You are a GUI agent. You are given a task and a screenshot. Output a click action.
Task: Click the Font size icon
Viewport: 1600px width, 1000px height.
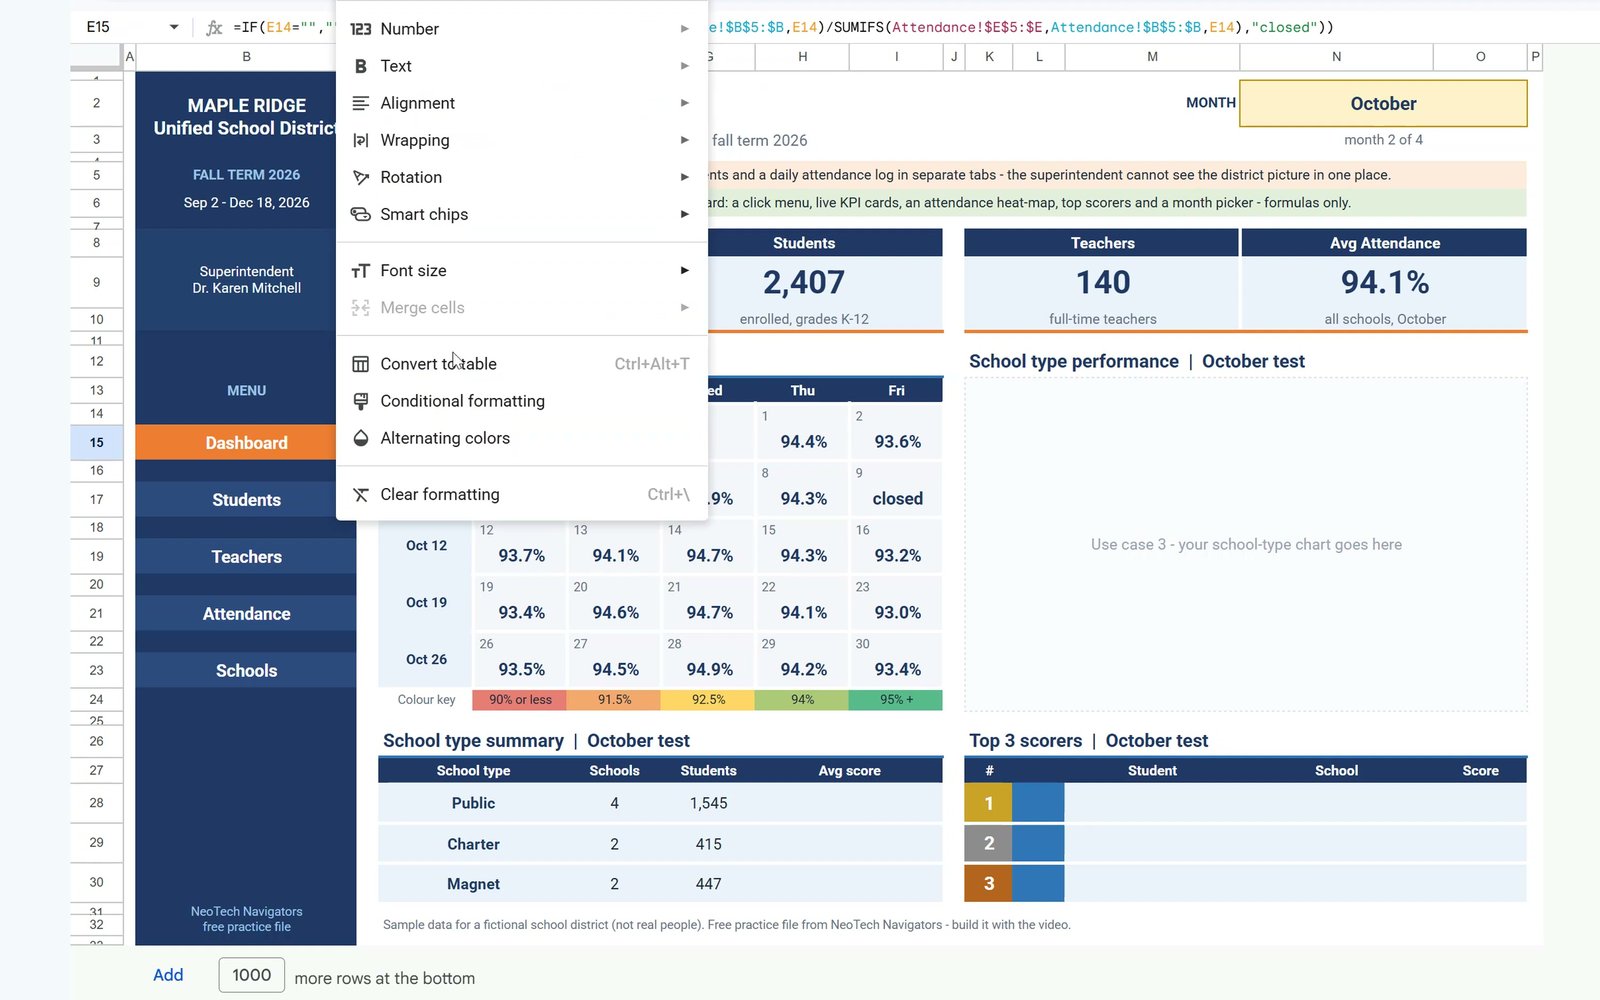click(360, 271)
